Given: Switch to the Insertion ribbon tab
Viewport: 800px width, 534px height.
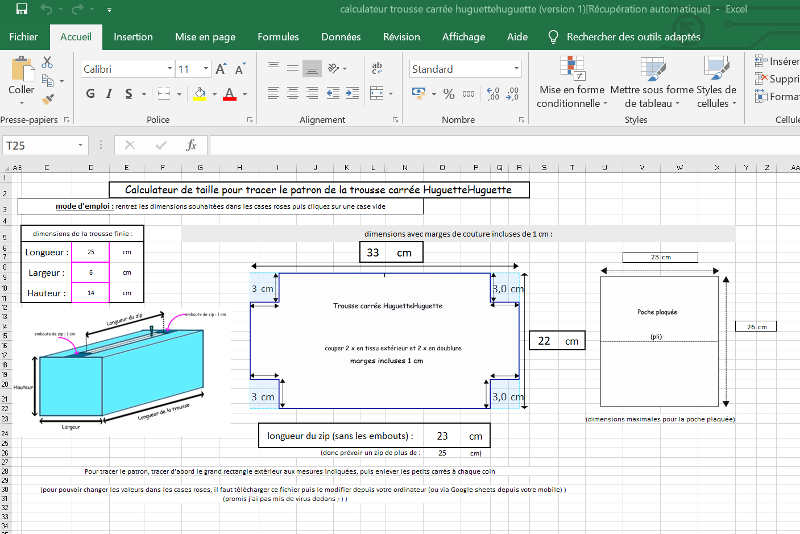Looking at the screenshot, I should (133, 37).
